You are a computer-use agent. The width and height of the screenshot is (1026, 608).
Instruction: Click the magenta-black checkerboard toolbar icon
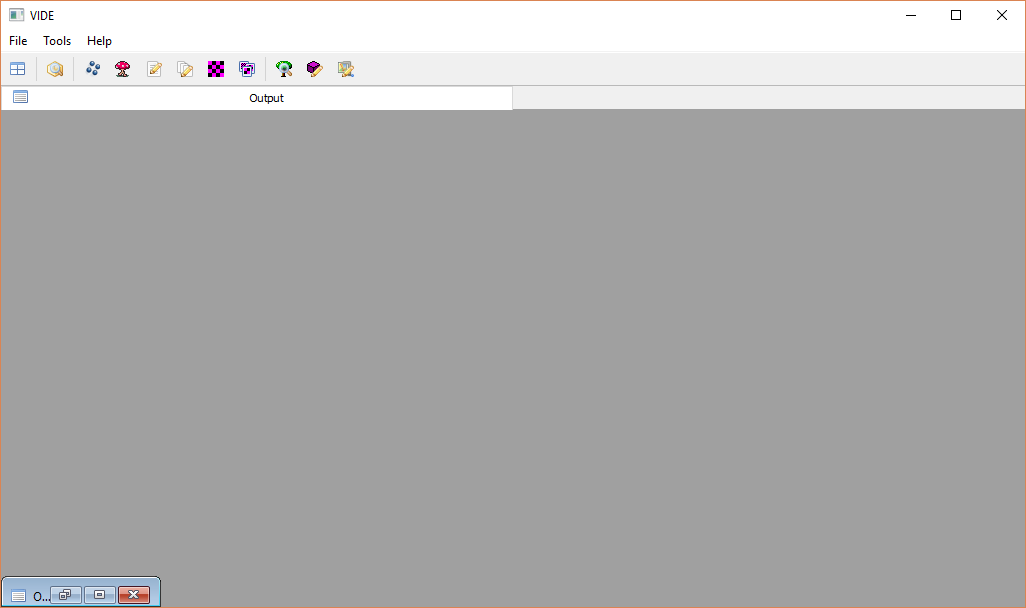point(216,69)
